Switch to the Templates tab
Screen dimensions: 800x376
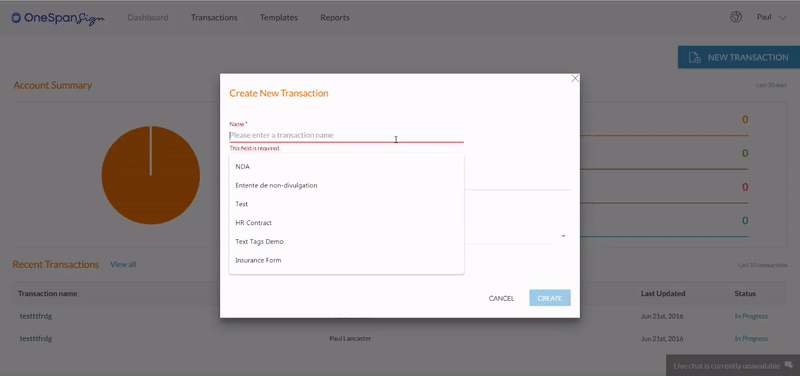point(279,17)
